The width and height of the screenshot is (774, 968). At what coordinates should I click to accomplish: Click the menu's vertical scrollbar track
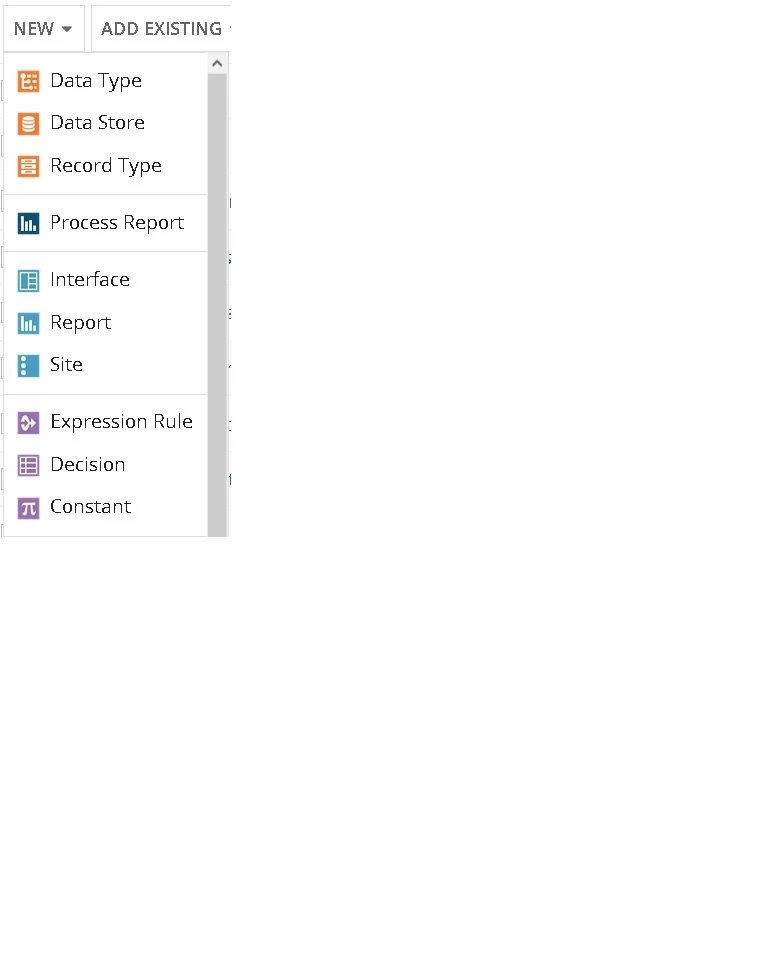(x=217, y=305)
